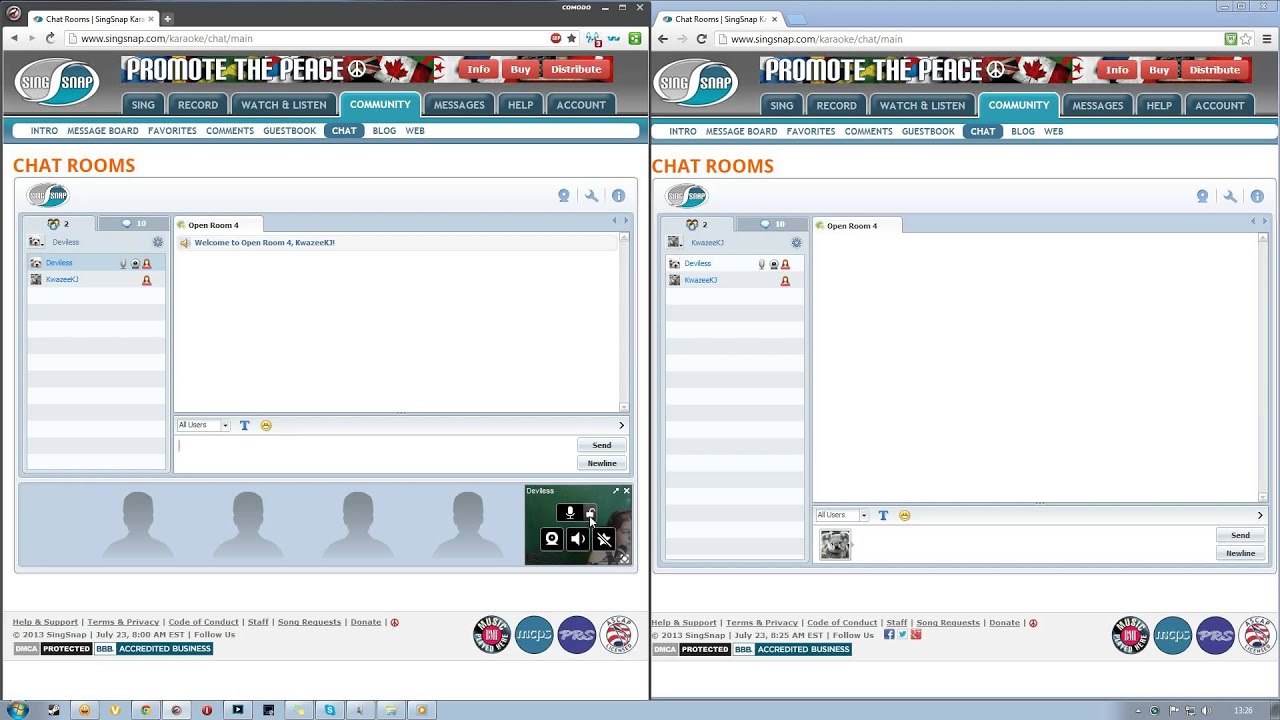Screen dimensions: 1280x720
Task: Click Distribute button on right window banner
Action: tap(1215, 70)
